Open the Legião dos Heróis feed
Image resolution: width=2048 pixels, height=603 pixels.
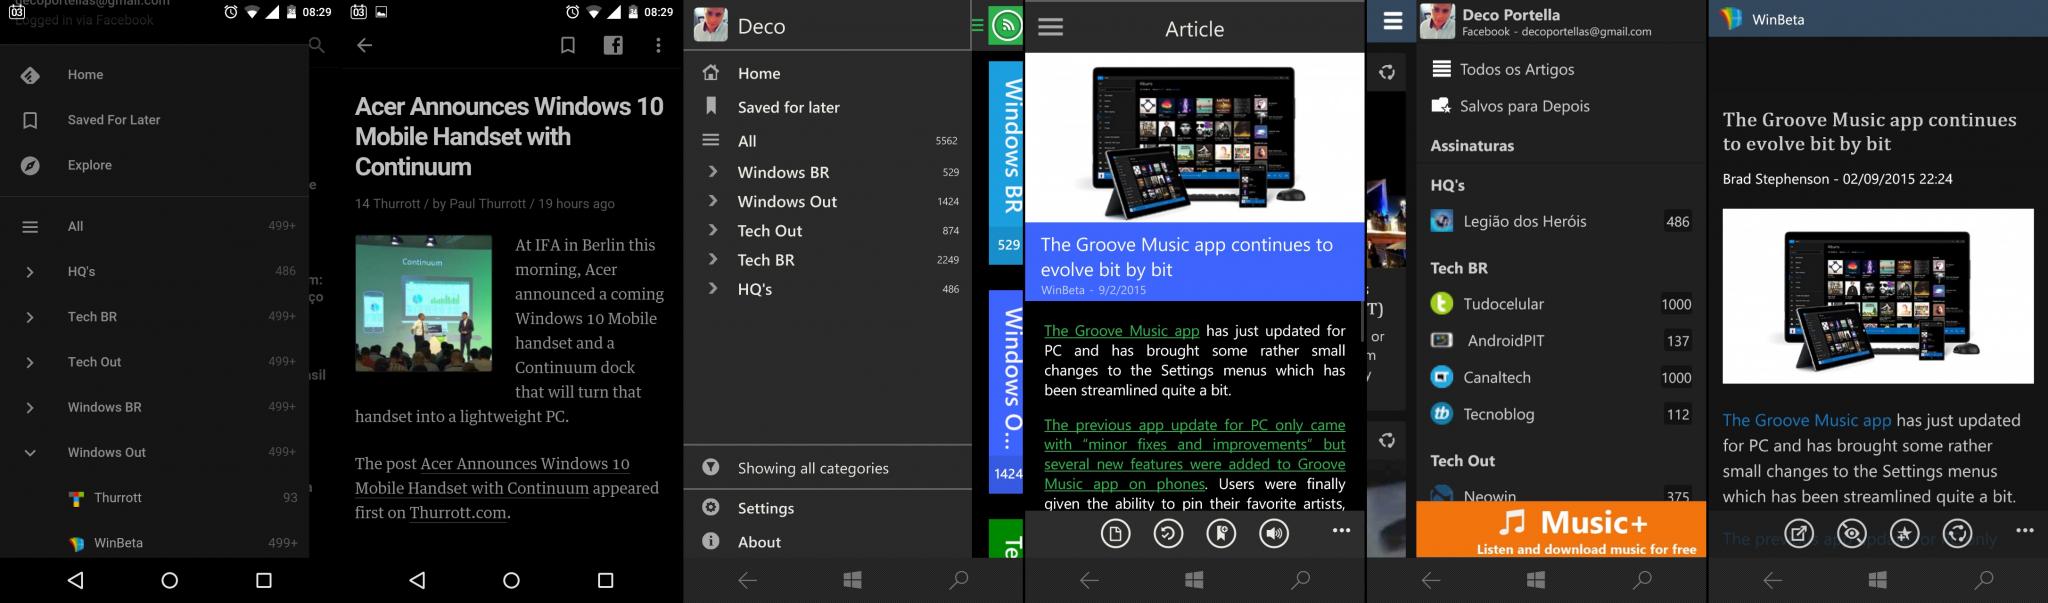(x=1561, y=221)
